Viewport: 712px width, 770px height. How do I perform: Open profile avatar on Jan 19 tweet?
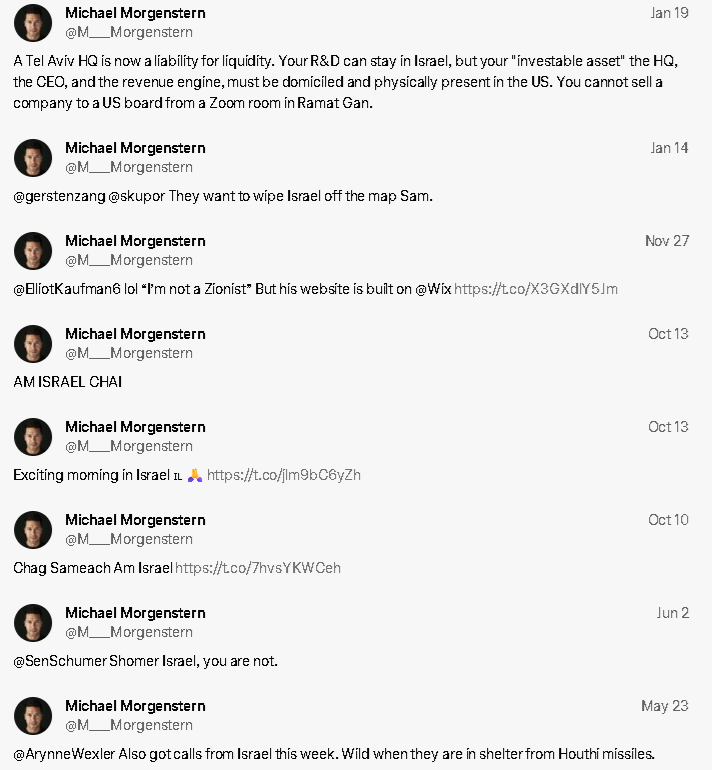[x=33, y=23]
